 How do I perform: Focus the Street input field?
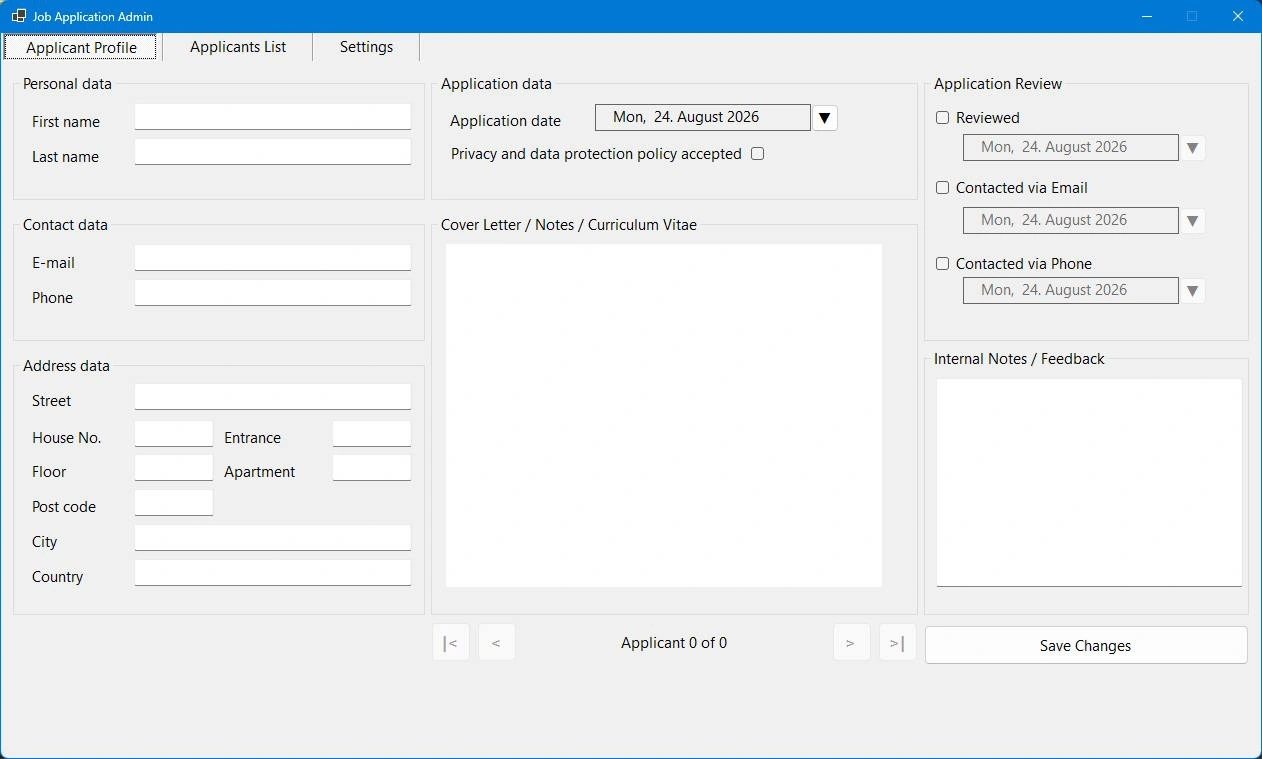273,397
